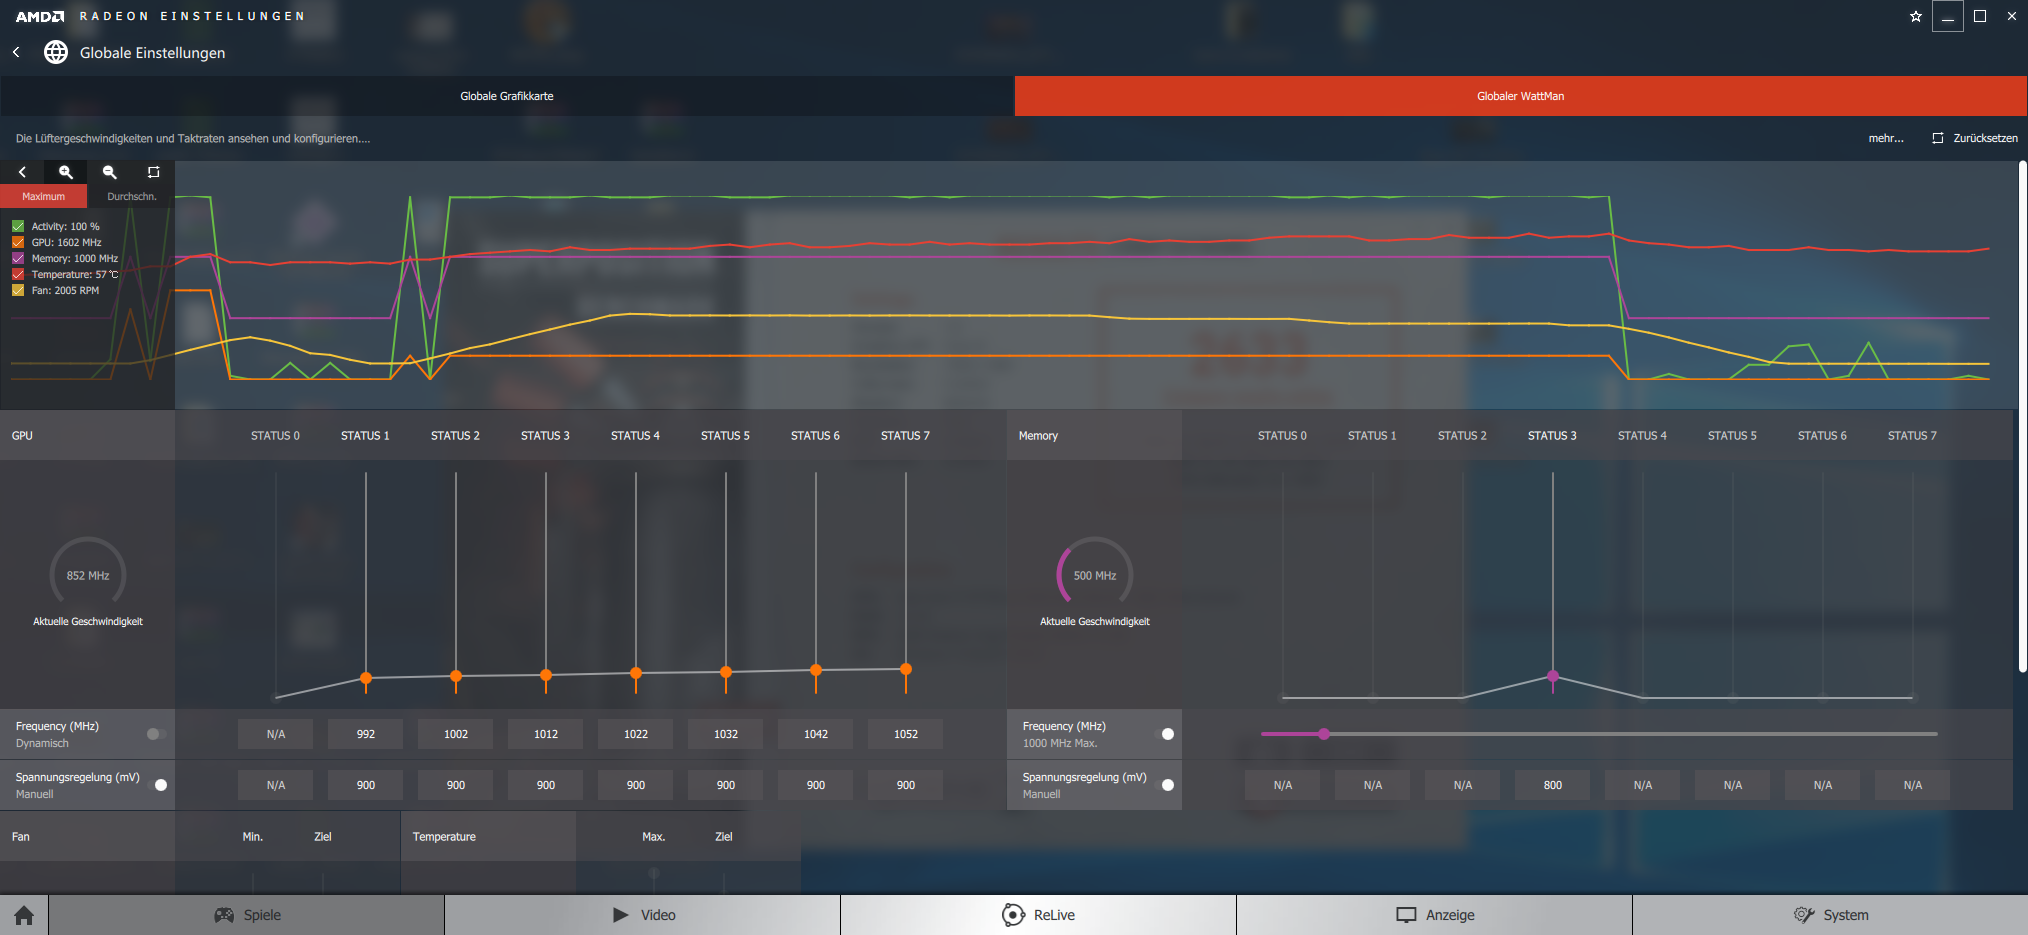
Task: Switch to Globale Grafikkarte tab
Action: coord(507,96)
